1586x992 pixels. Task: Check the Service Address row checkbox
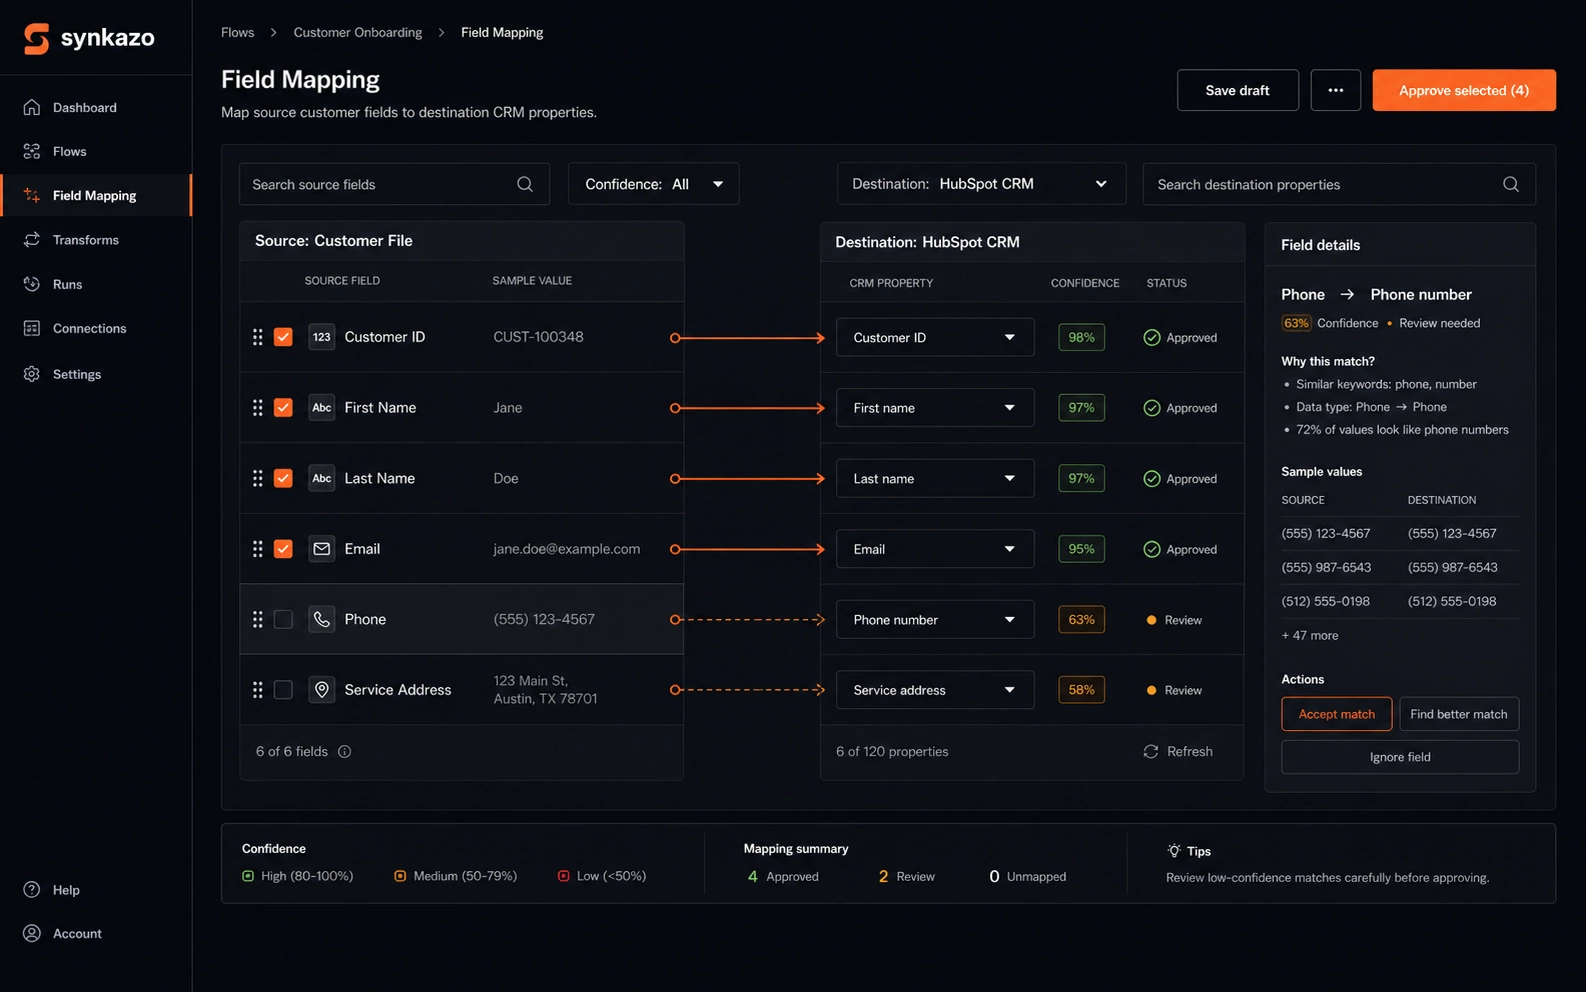pyautogui.click(x=283, y=690)
